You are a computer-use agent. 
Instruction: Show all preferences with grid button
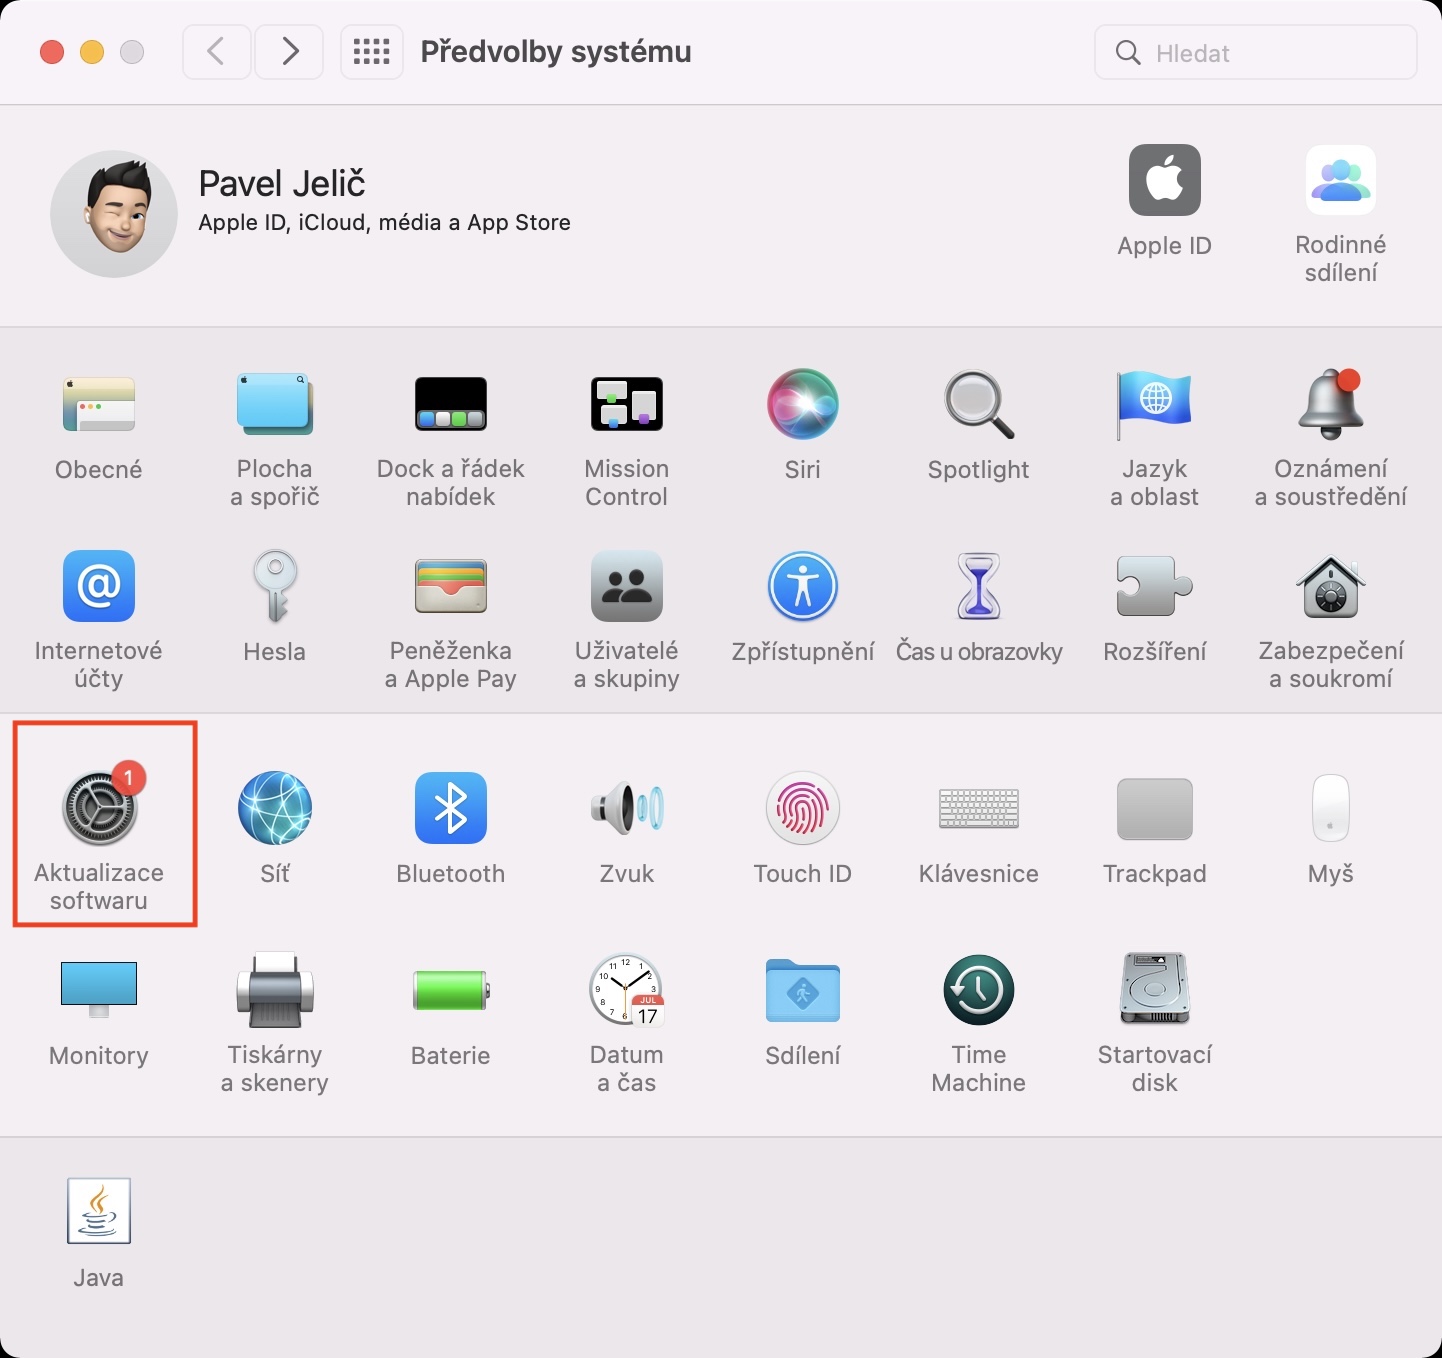[x=372, y=51]
